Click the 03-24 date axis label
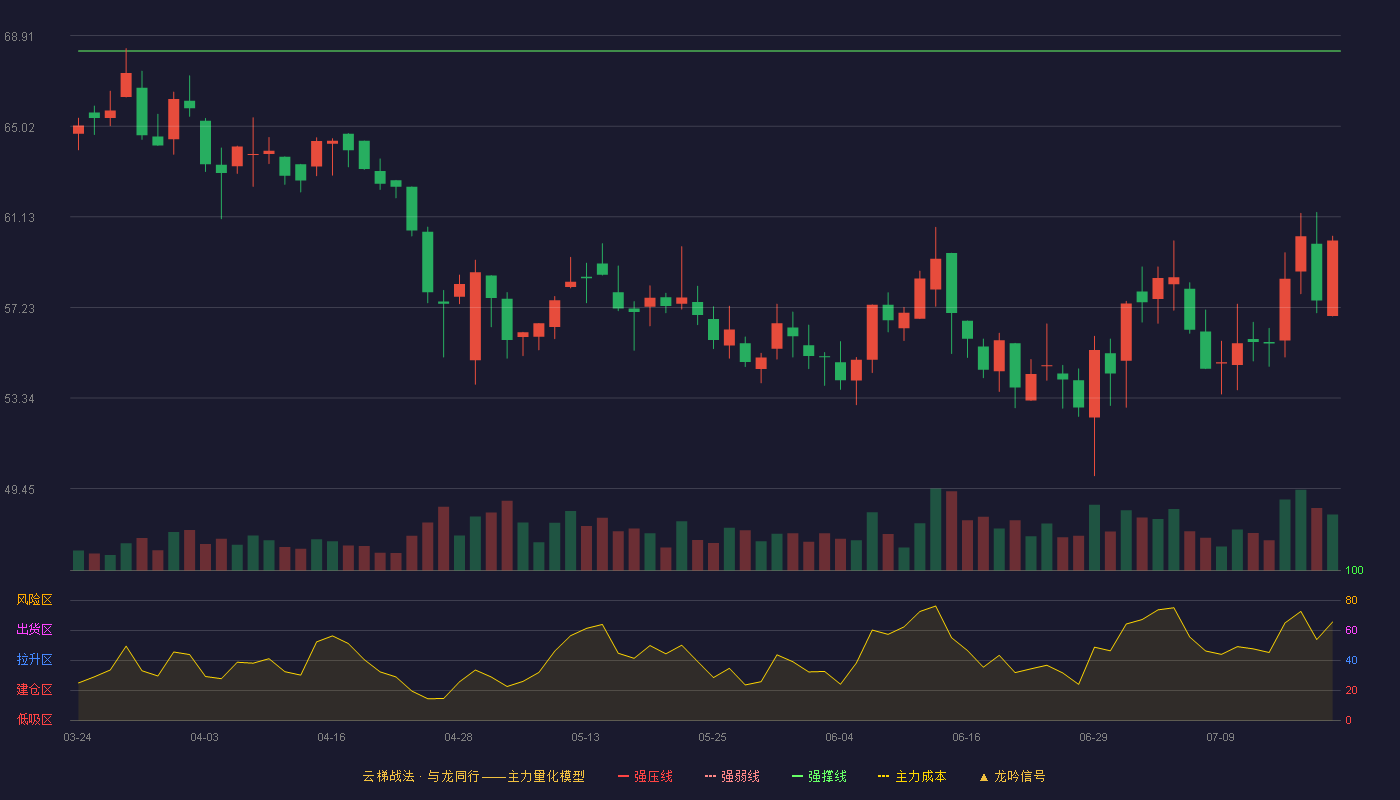This screenshot has width=1400, height=800. [77, 737]
